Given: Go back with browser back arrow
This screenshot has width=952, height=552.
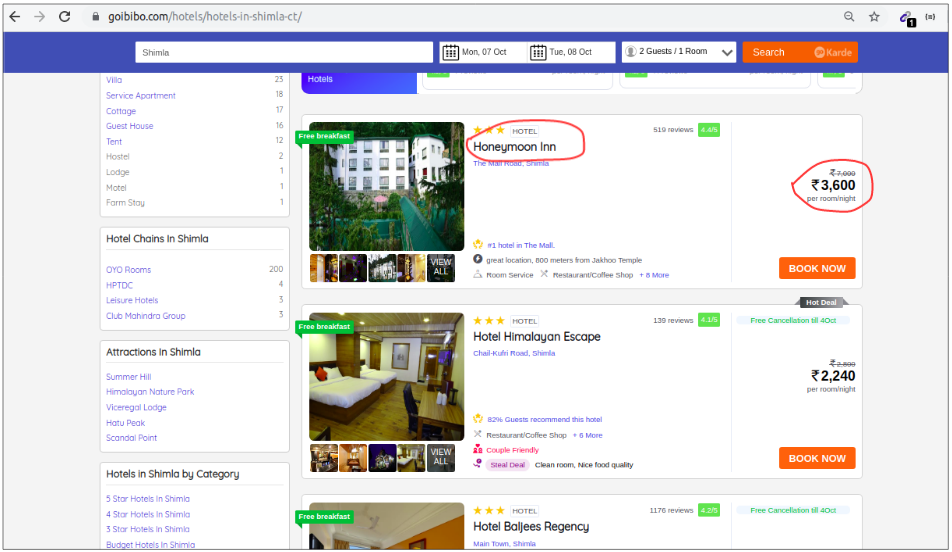Looking at the screenshot, I should click(x=15, y=17).
